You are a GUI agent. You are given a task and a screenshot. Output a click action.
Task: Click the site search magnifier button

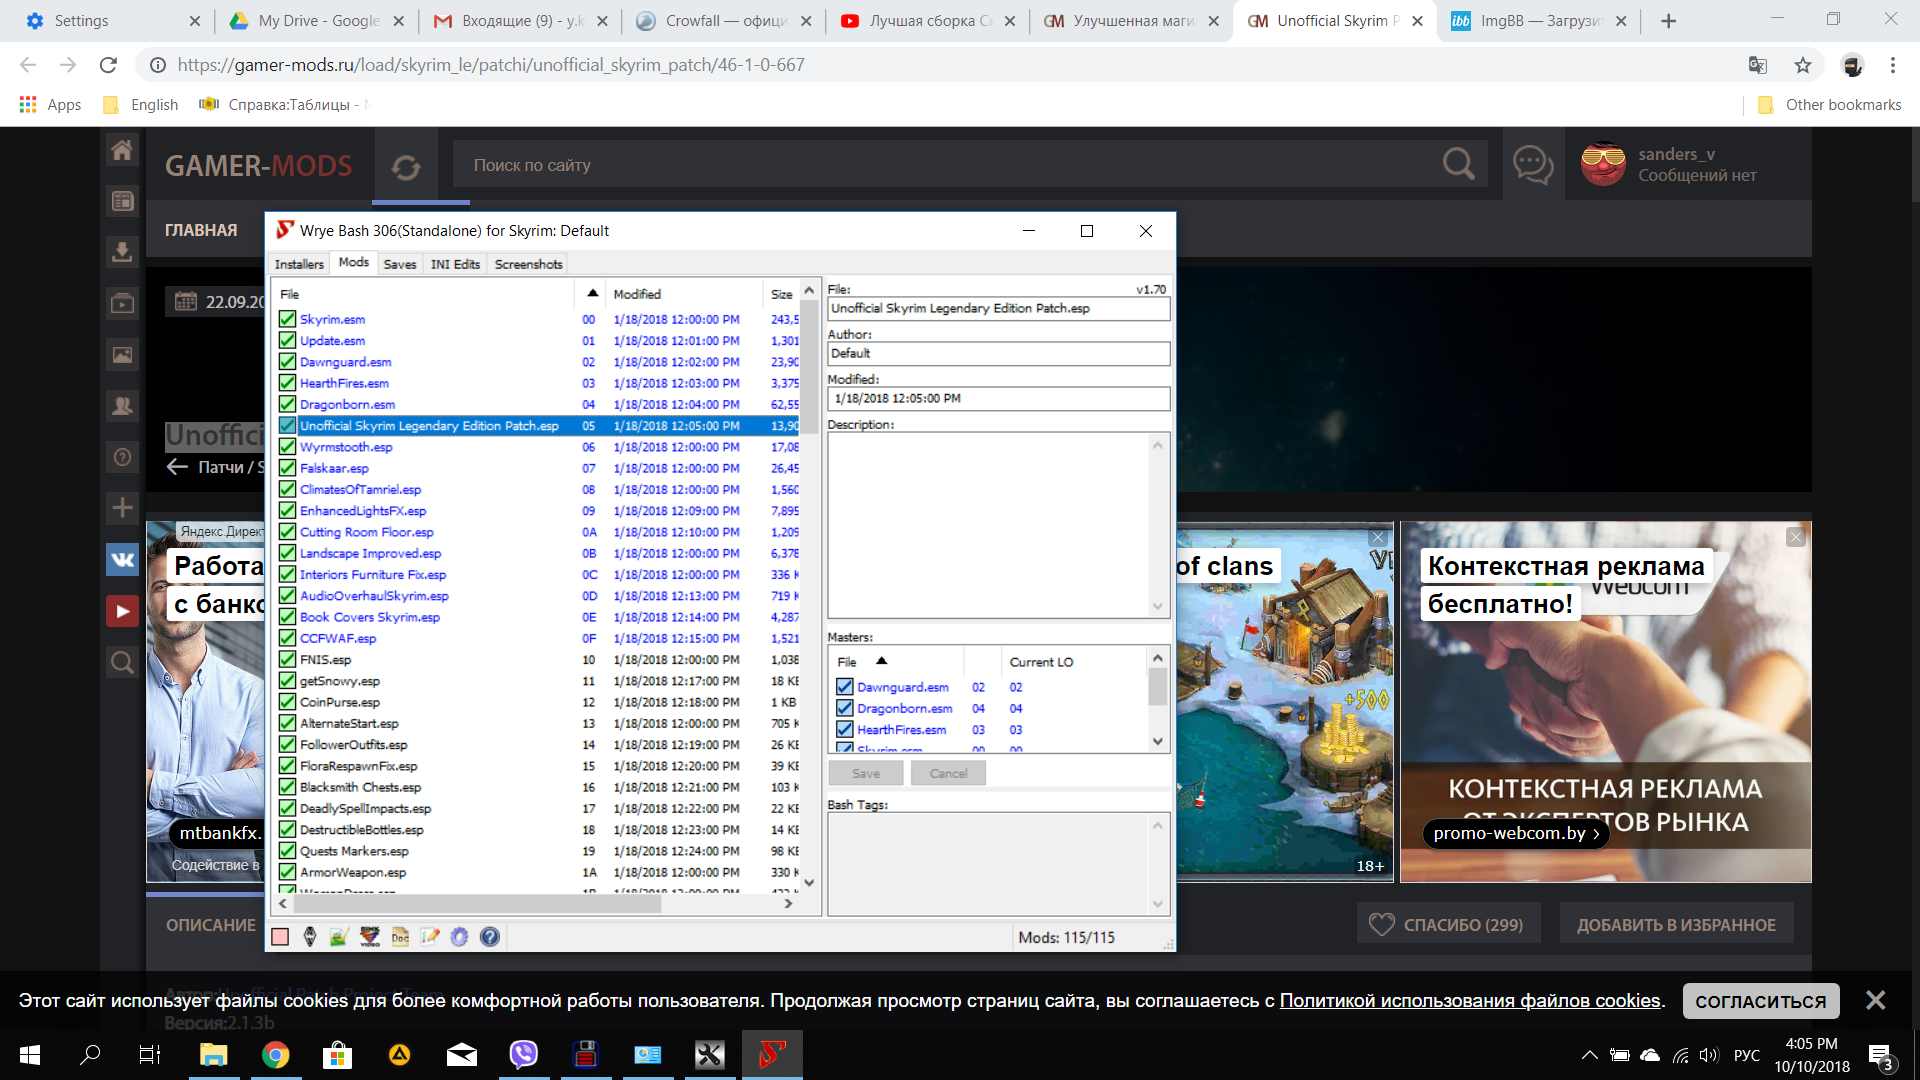click(1459, 164)
